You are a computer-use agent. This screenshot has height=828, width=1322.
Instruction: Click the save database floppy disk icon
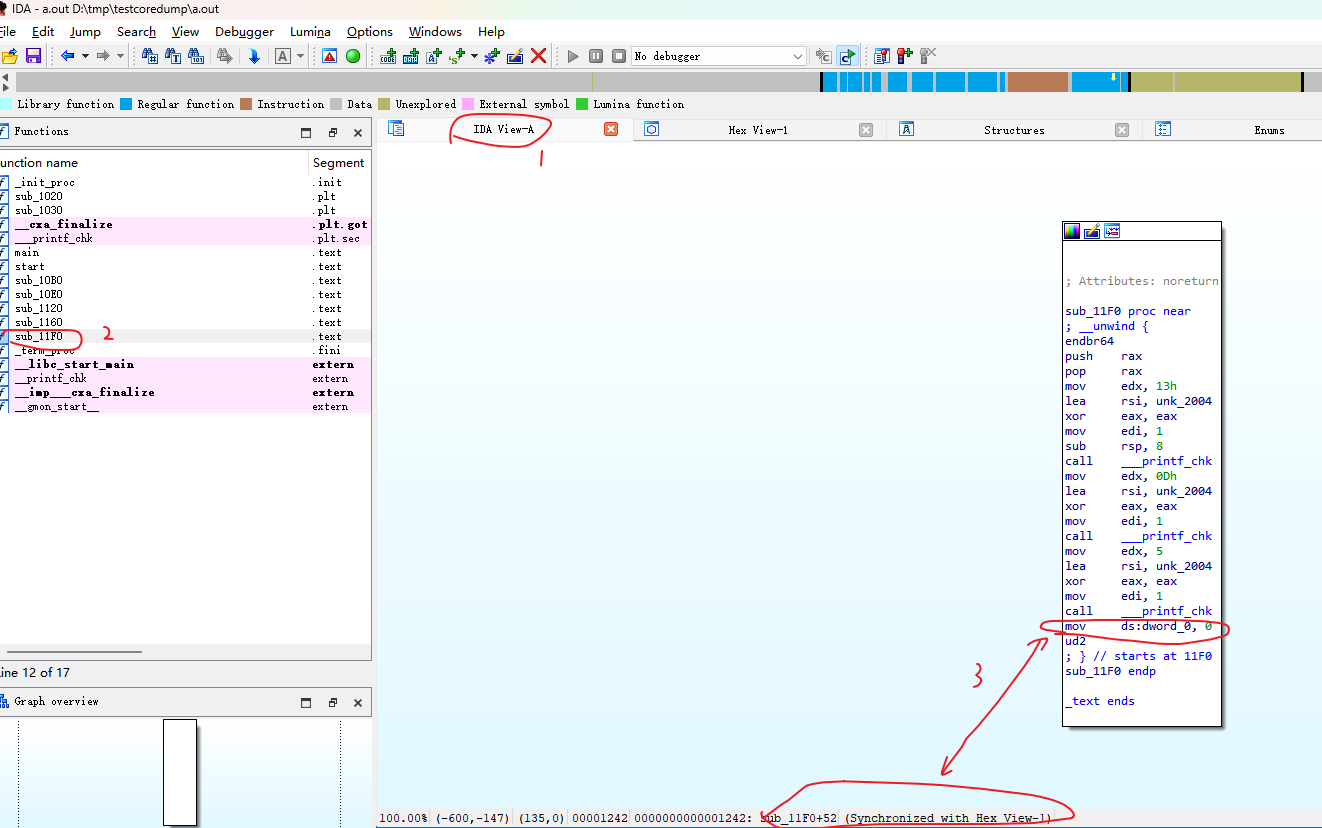(x=33, y=56)
